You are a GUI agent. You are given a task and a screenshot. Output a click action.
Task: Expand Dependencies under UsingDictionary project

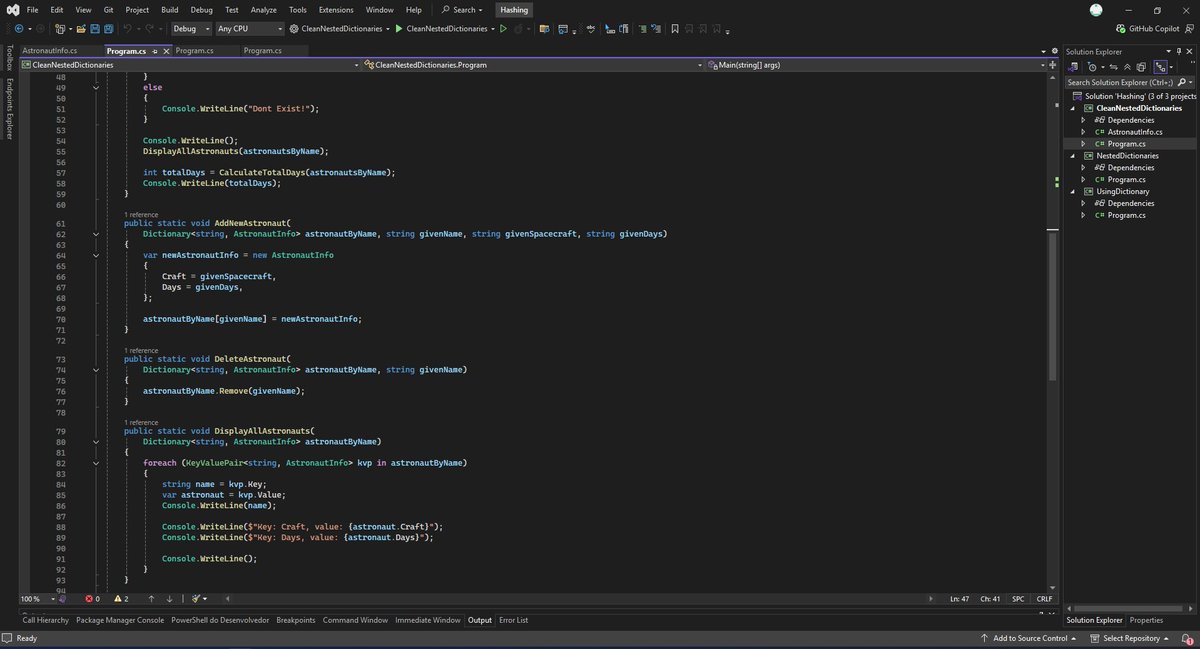1083,203
